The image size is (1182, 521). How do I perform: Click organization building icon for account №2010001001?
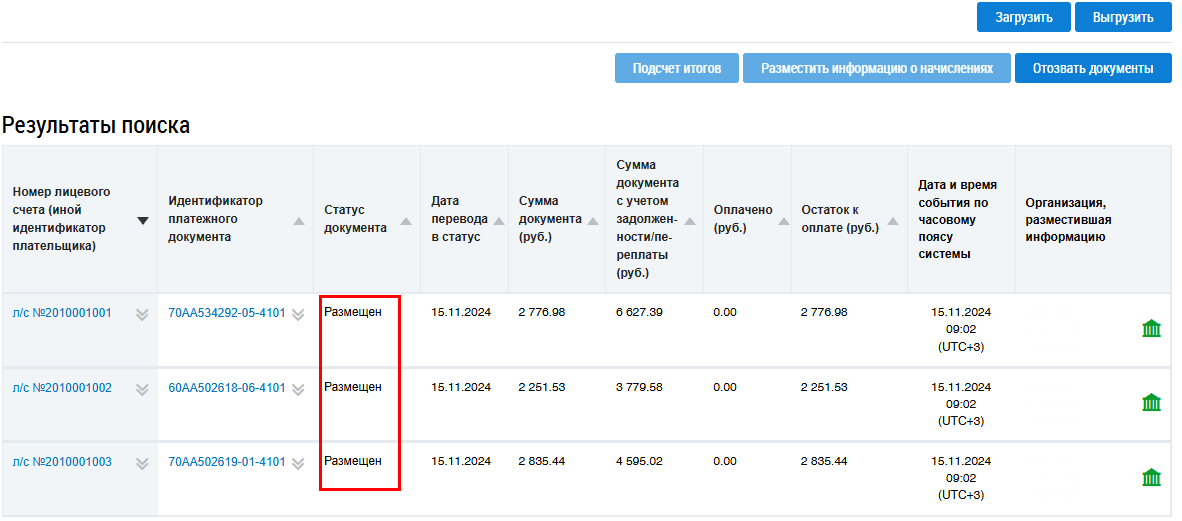coord(1151,329)
